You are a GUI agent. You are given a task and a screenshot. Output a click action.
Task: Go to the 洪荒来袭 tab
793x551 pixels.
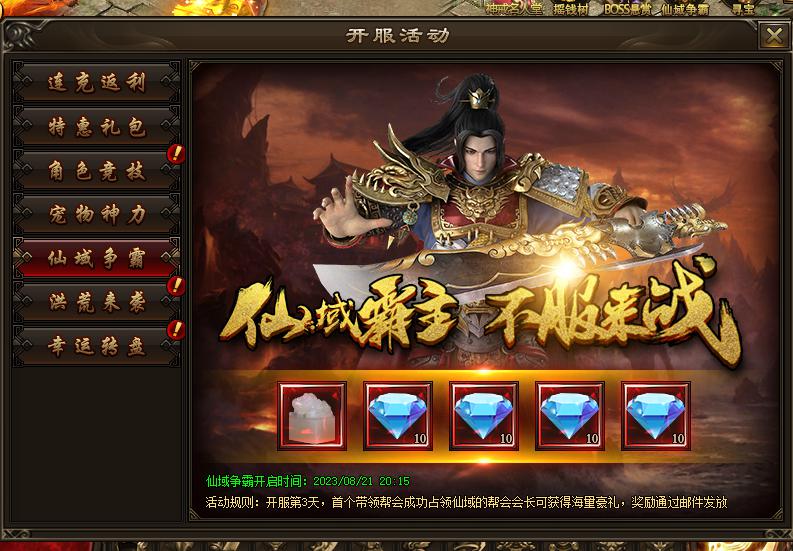coord(97,302)
